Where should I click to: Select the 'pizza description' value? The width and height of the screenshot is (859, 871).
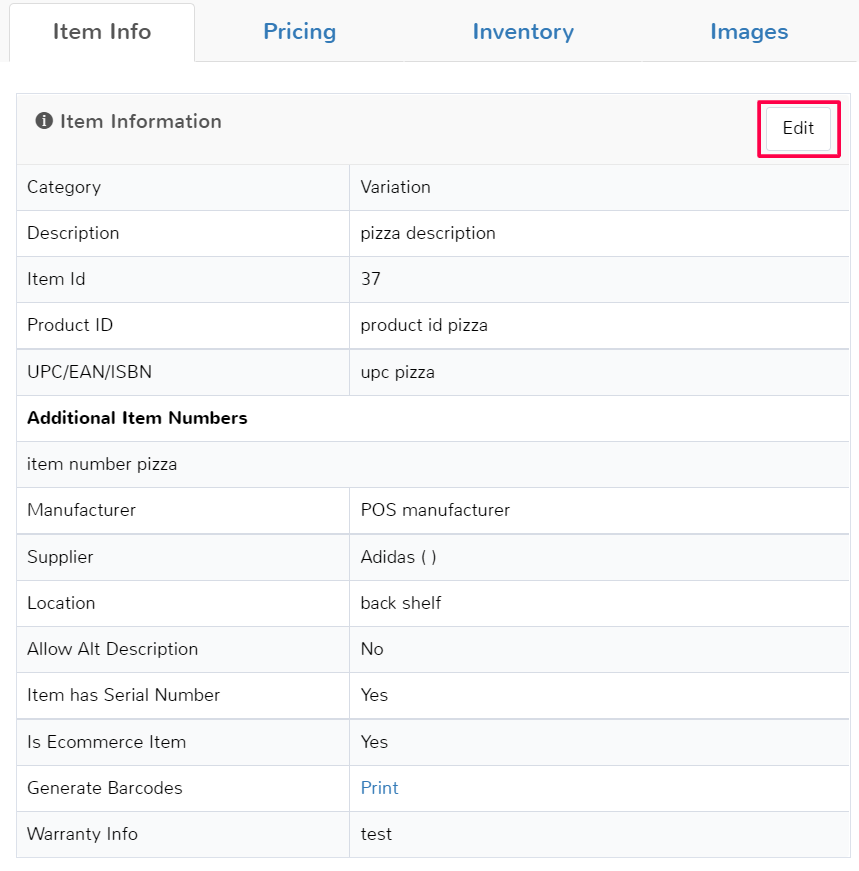click(x=427, y=233)
